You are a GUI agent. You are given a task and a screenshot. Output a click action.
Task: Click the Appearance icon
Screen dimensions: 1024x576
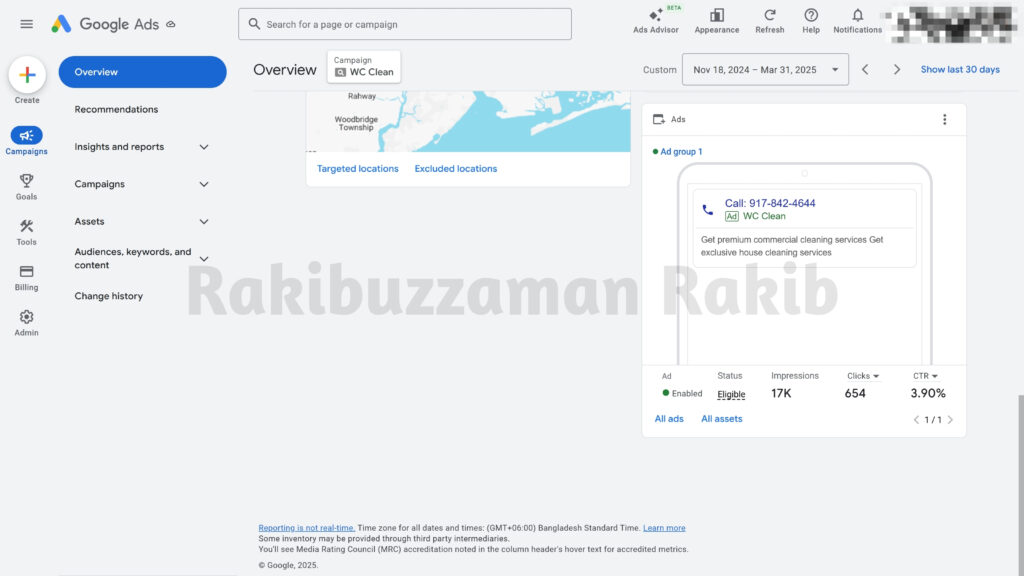(716, 22)
